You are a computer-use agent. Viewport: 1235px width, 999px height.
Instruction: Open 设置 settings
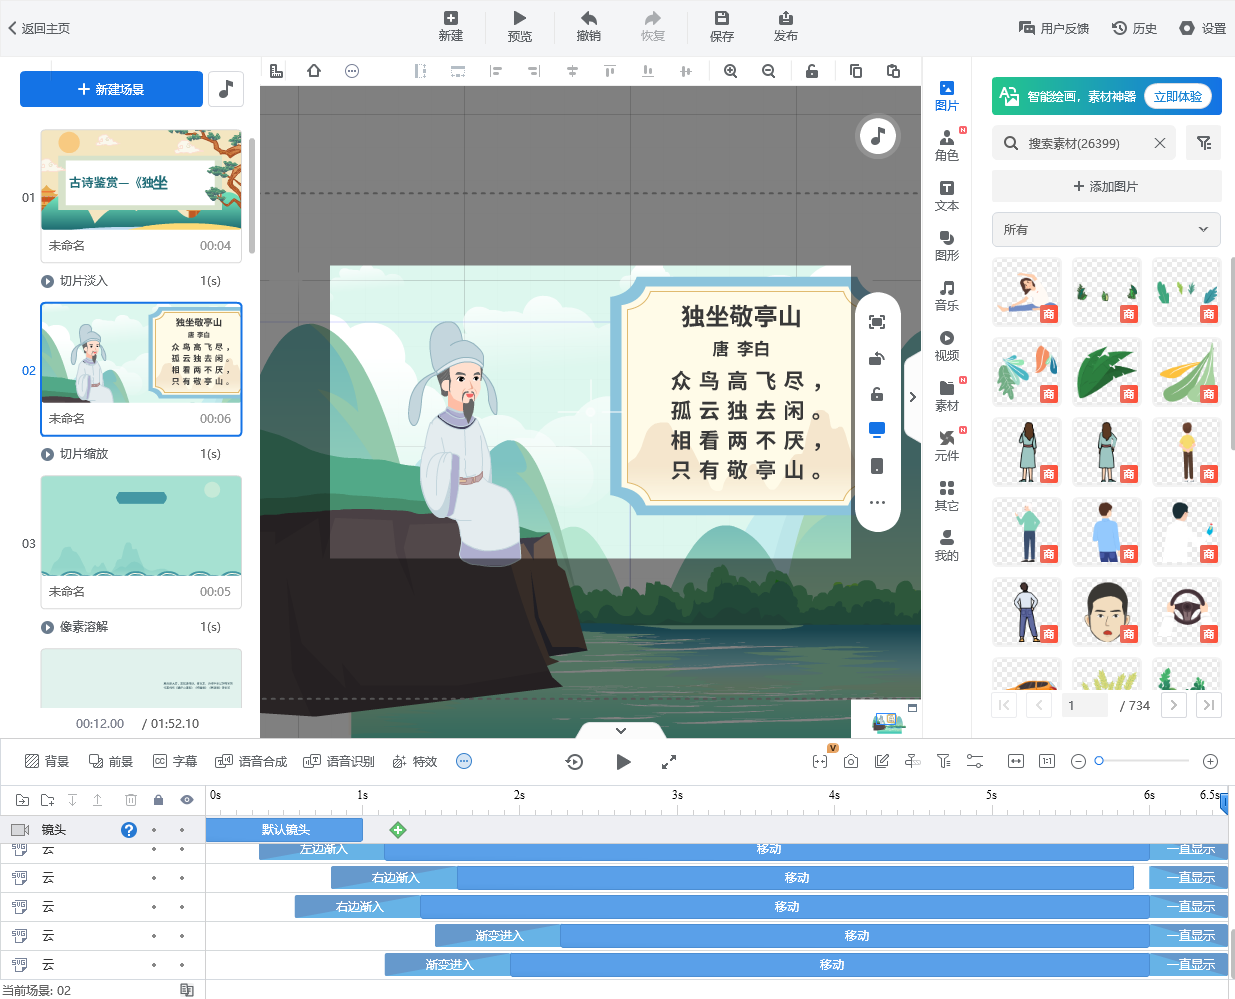click(x=1203, y=28)
